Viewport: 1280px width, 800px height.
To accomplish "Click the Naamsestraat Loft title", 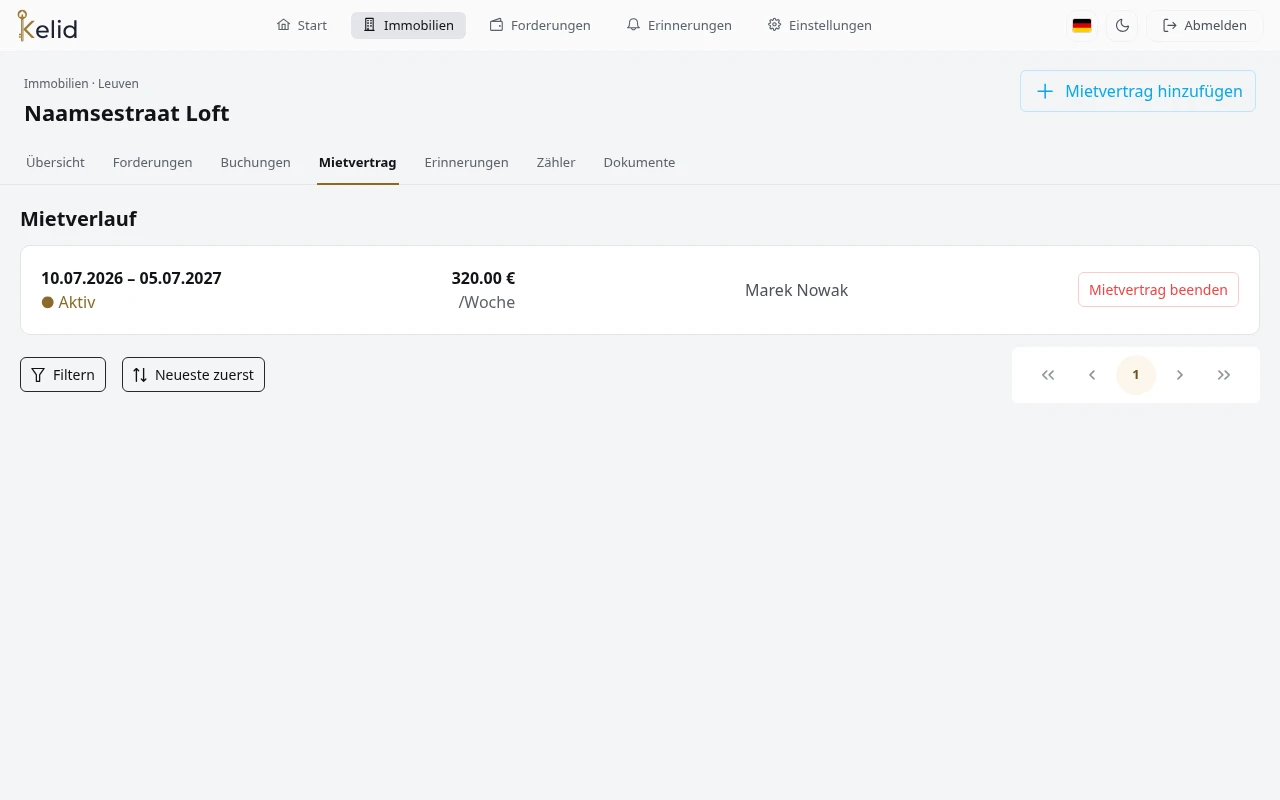I will click(x=127, y=113).
